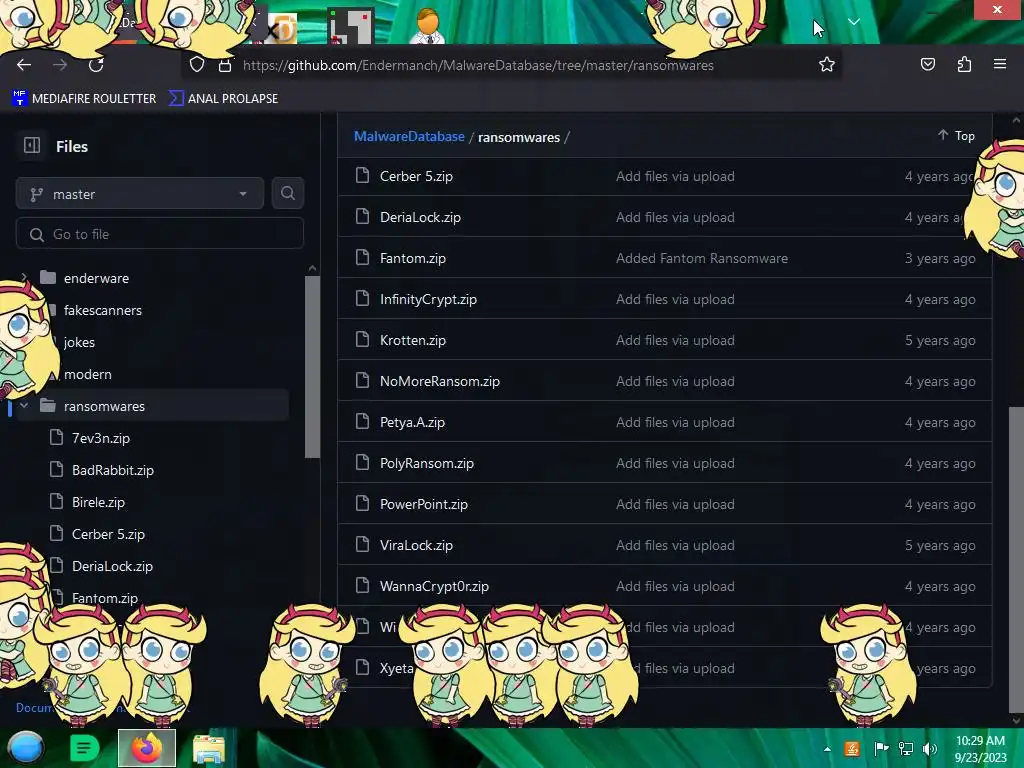Click the Go to file search field

click(159, 234)
